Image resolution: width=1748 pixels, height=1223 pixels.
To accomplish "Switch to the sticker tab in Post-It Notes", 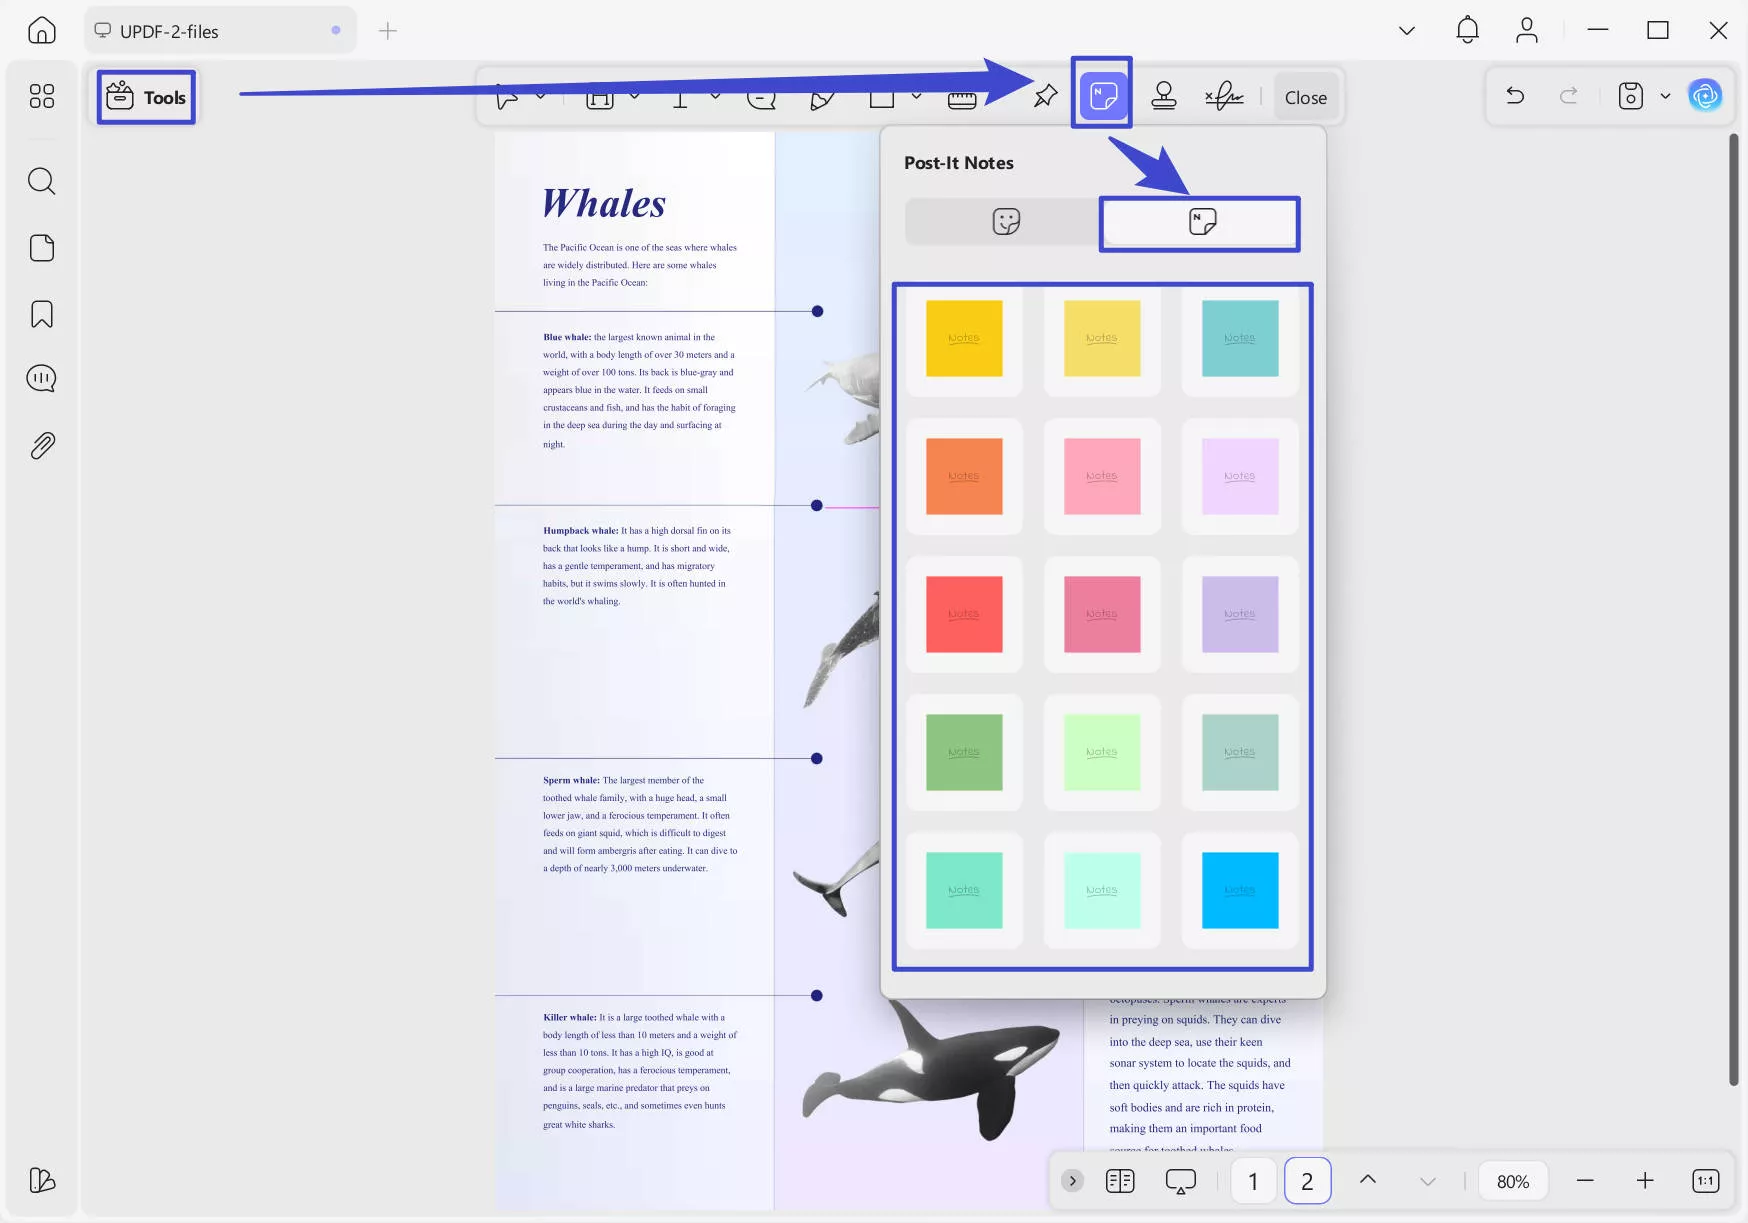I will [x=1005, y=221].
